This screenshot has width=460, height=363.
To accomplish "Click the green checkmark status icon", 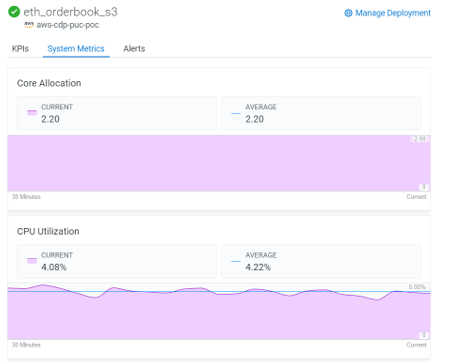I will (x=14, y=12).
